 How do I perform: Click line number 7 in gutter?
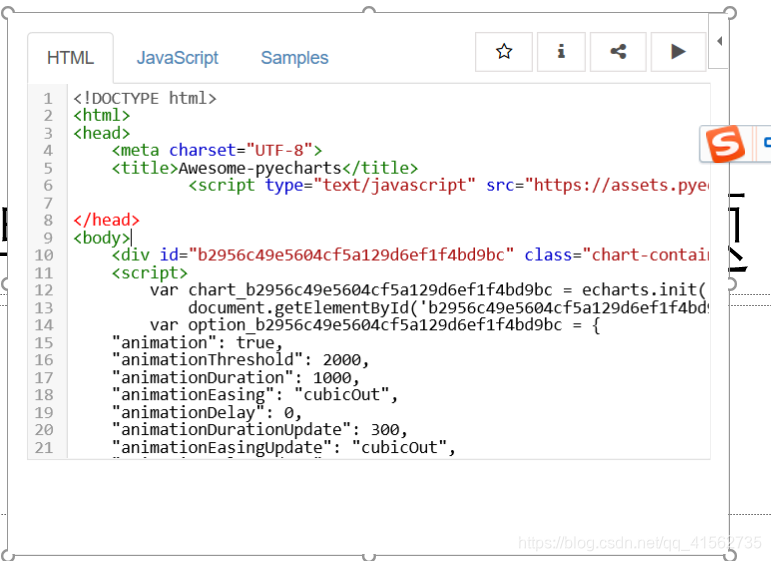[48, 203]
